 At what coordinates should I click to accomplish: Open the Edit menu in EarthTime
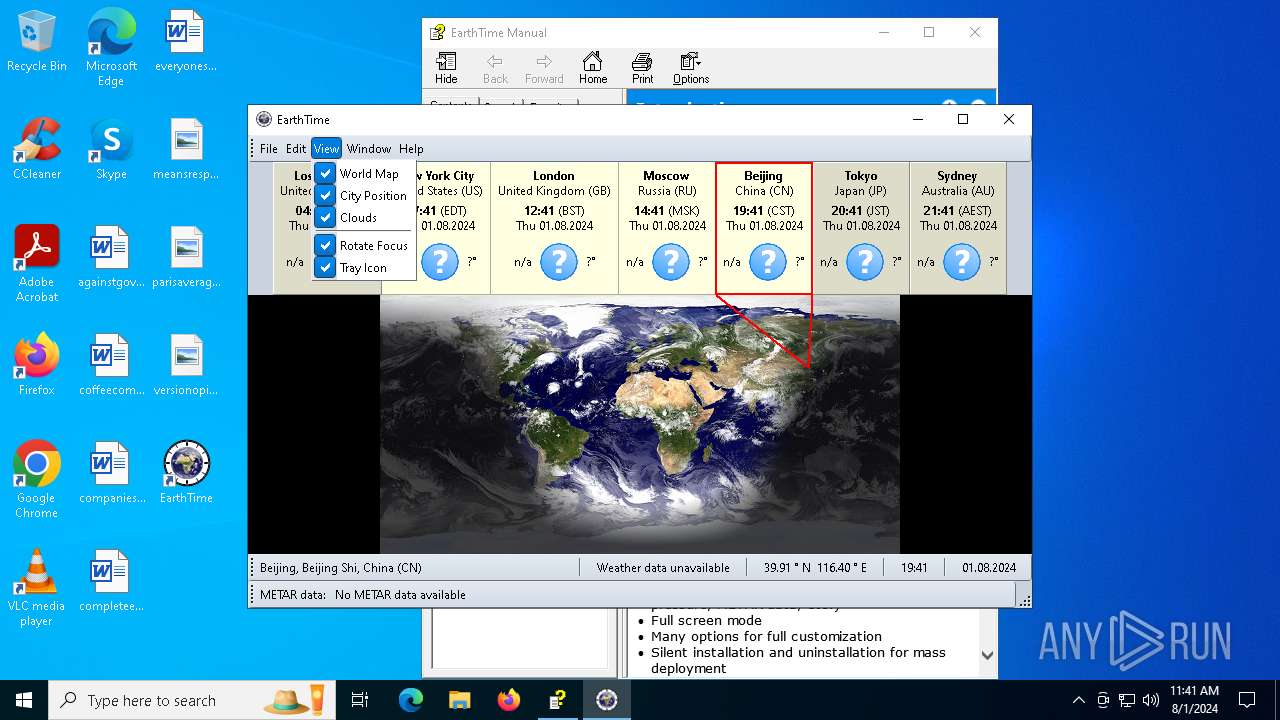pos(296,148)
